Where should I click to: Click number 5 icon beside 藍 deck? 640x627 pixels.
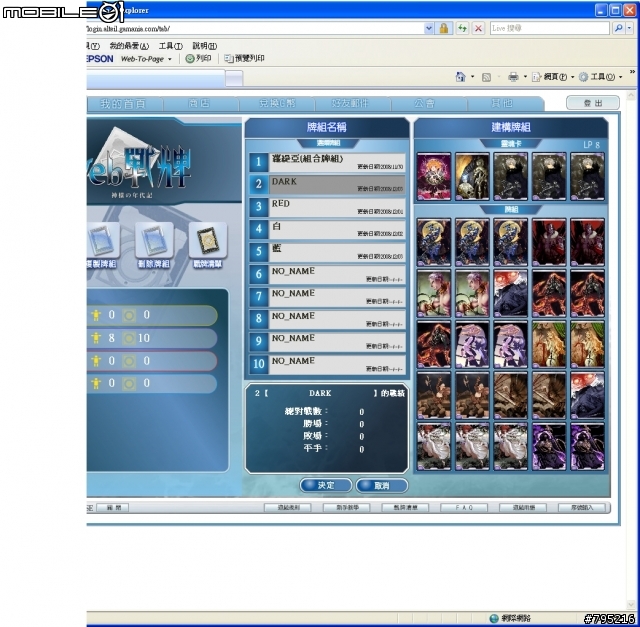[x=258, y=252]
